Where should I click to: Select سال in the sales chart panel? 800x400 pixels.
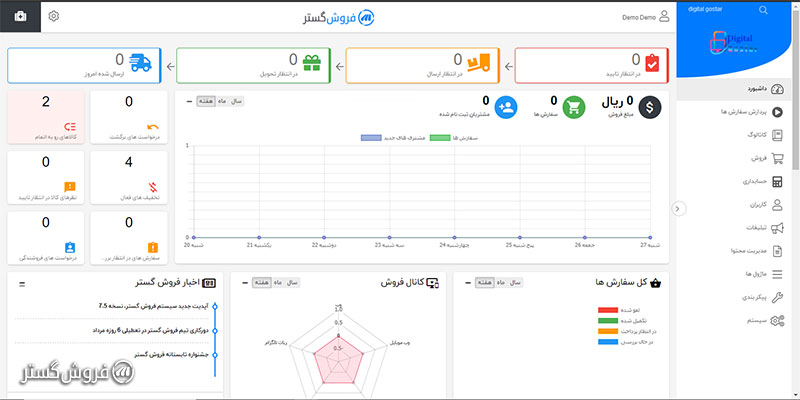(236, 101)
